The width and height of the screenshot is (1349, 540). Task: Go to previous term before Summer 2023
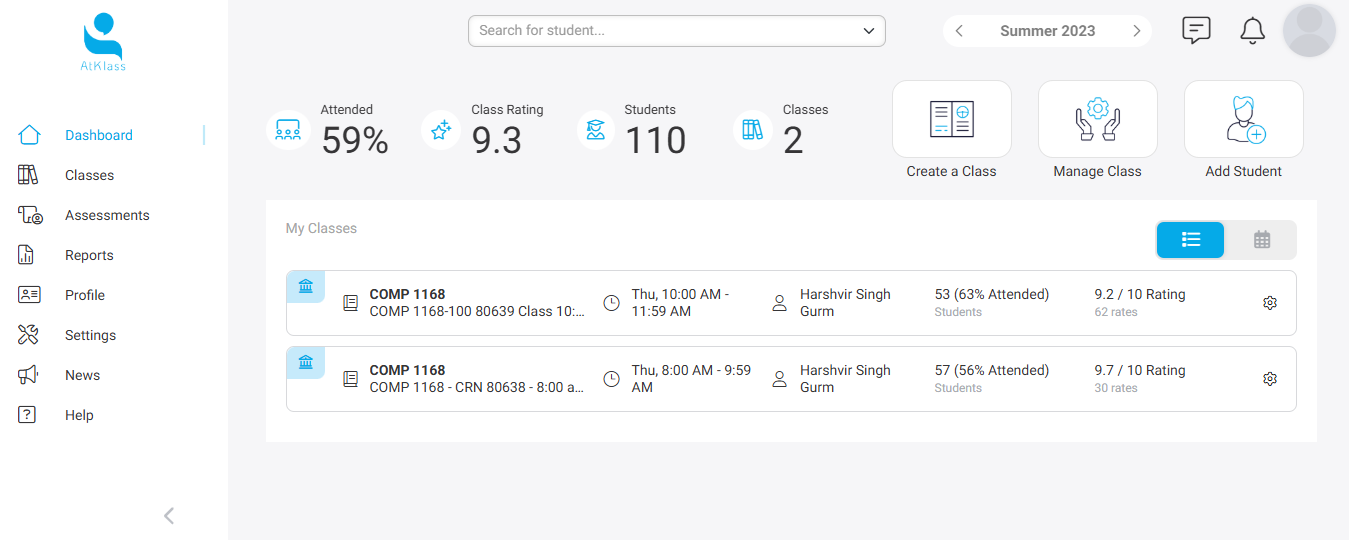(x=959, y=31)
